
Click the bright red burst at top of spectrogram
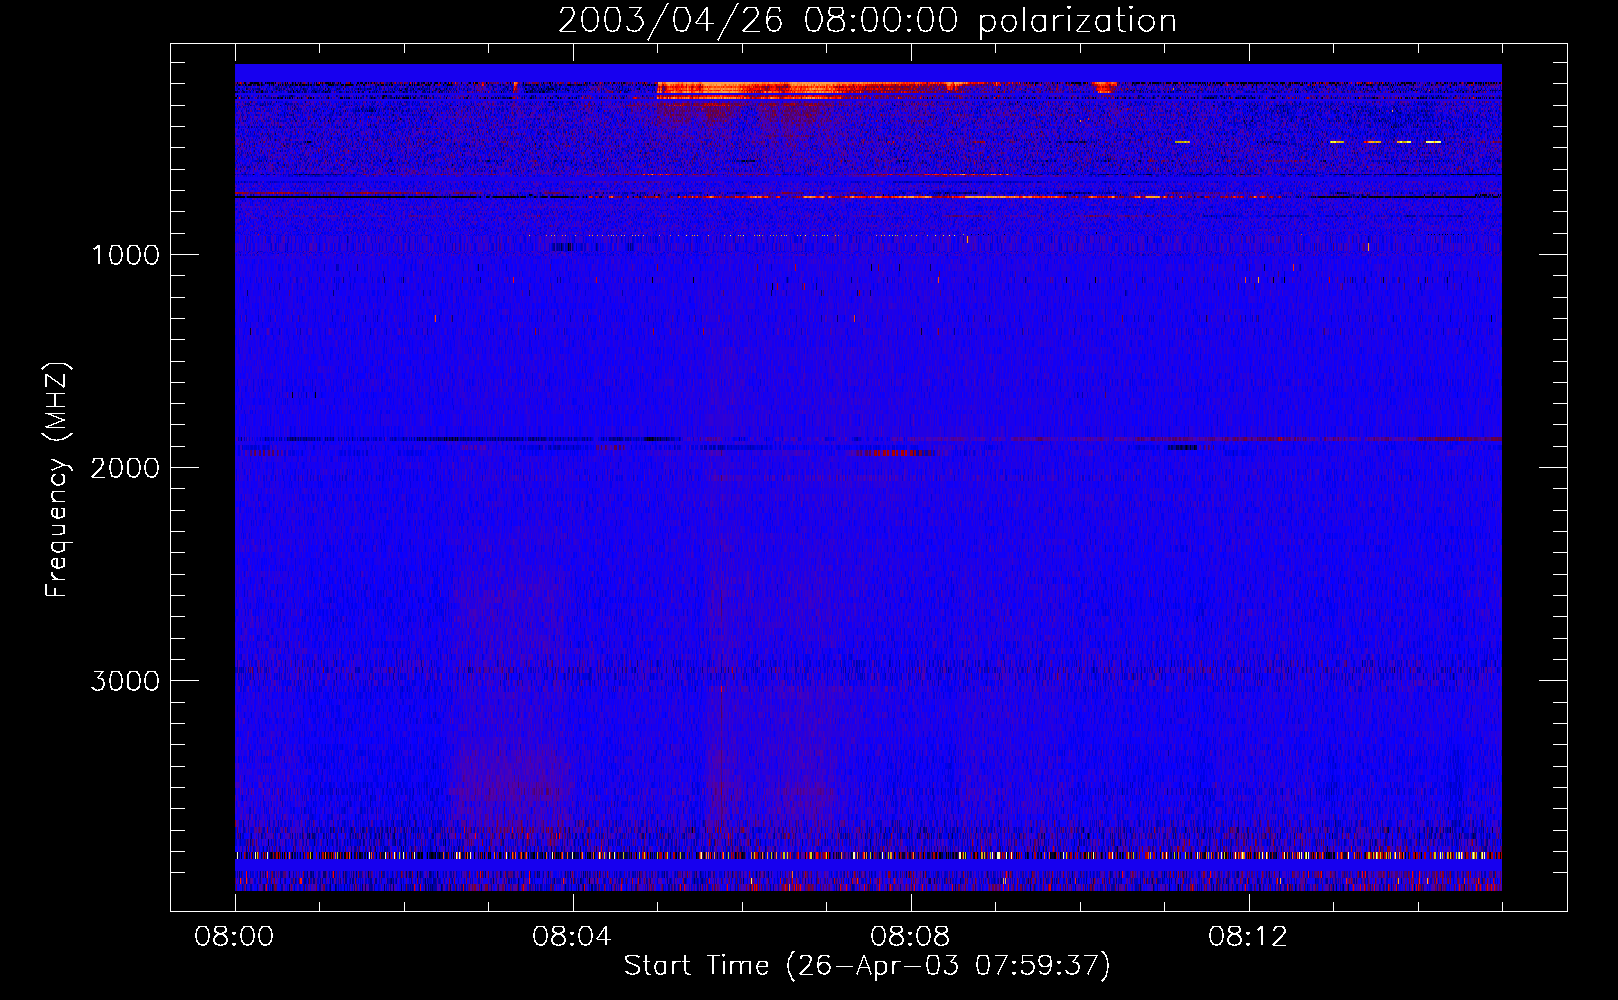810,90
